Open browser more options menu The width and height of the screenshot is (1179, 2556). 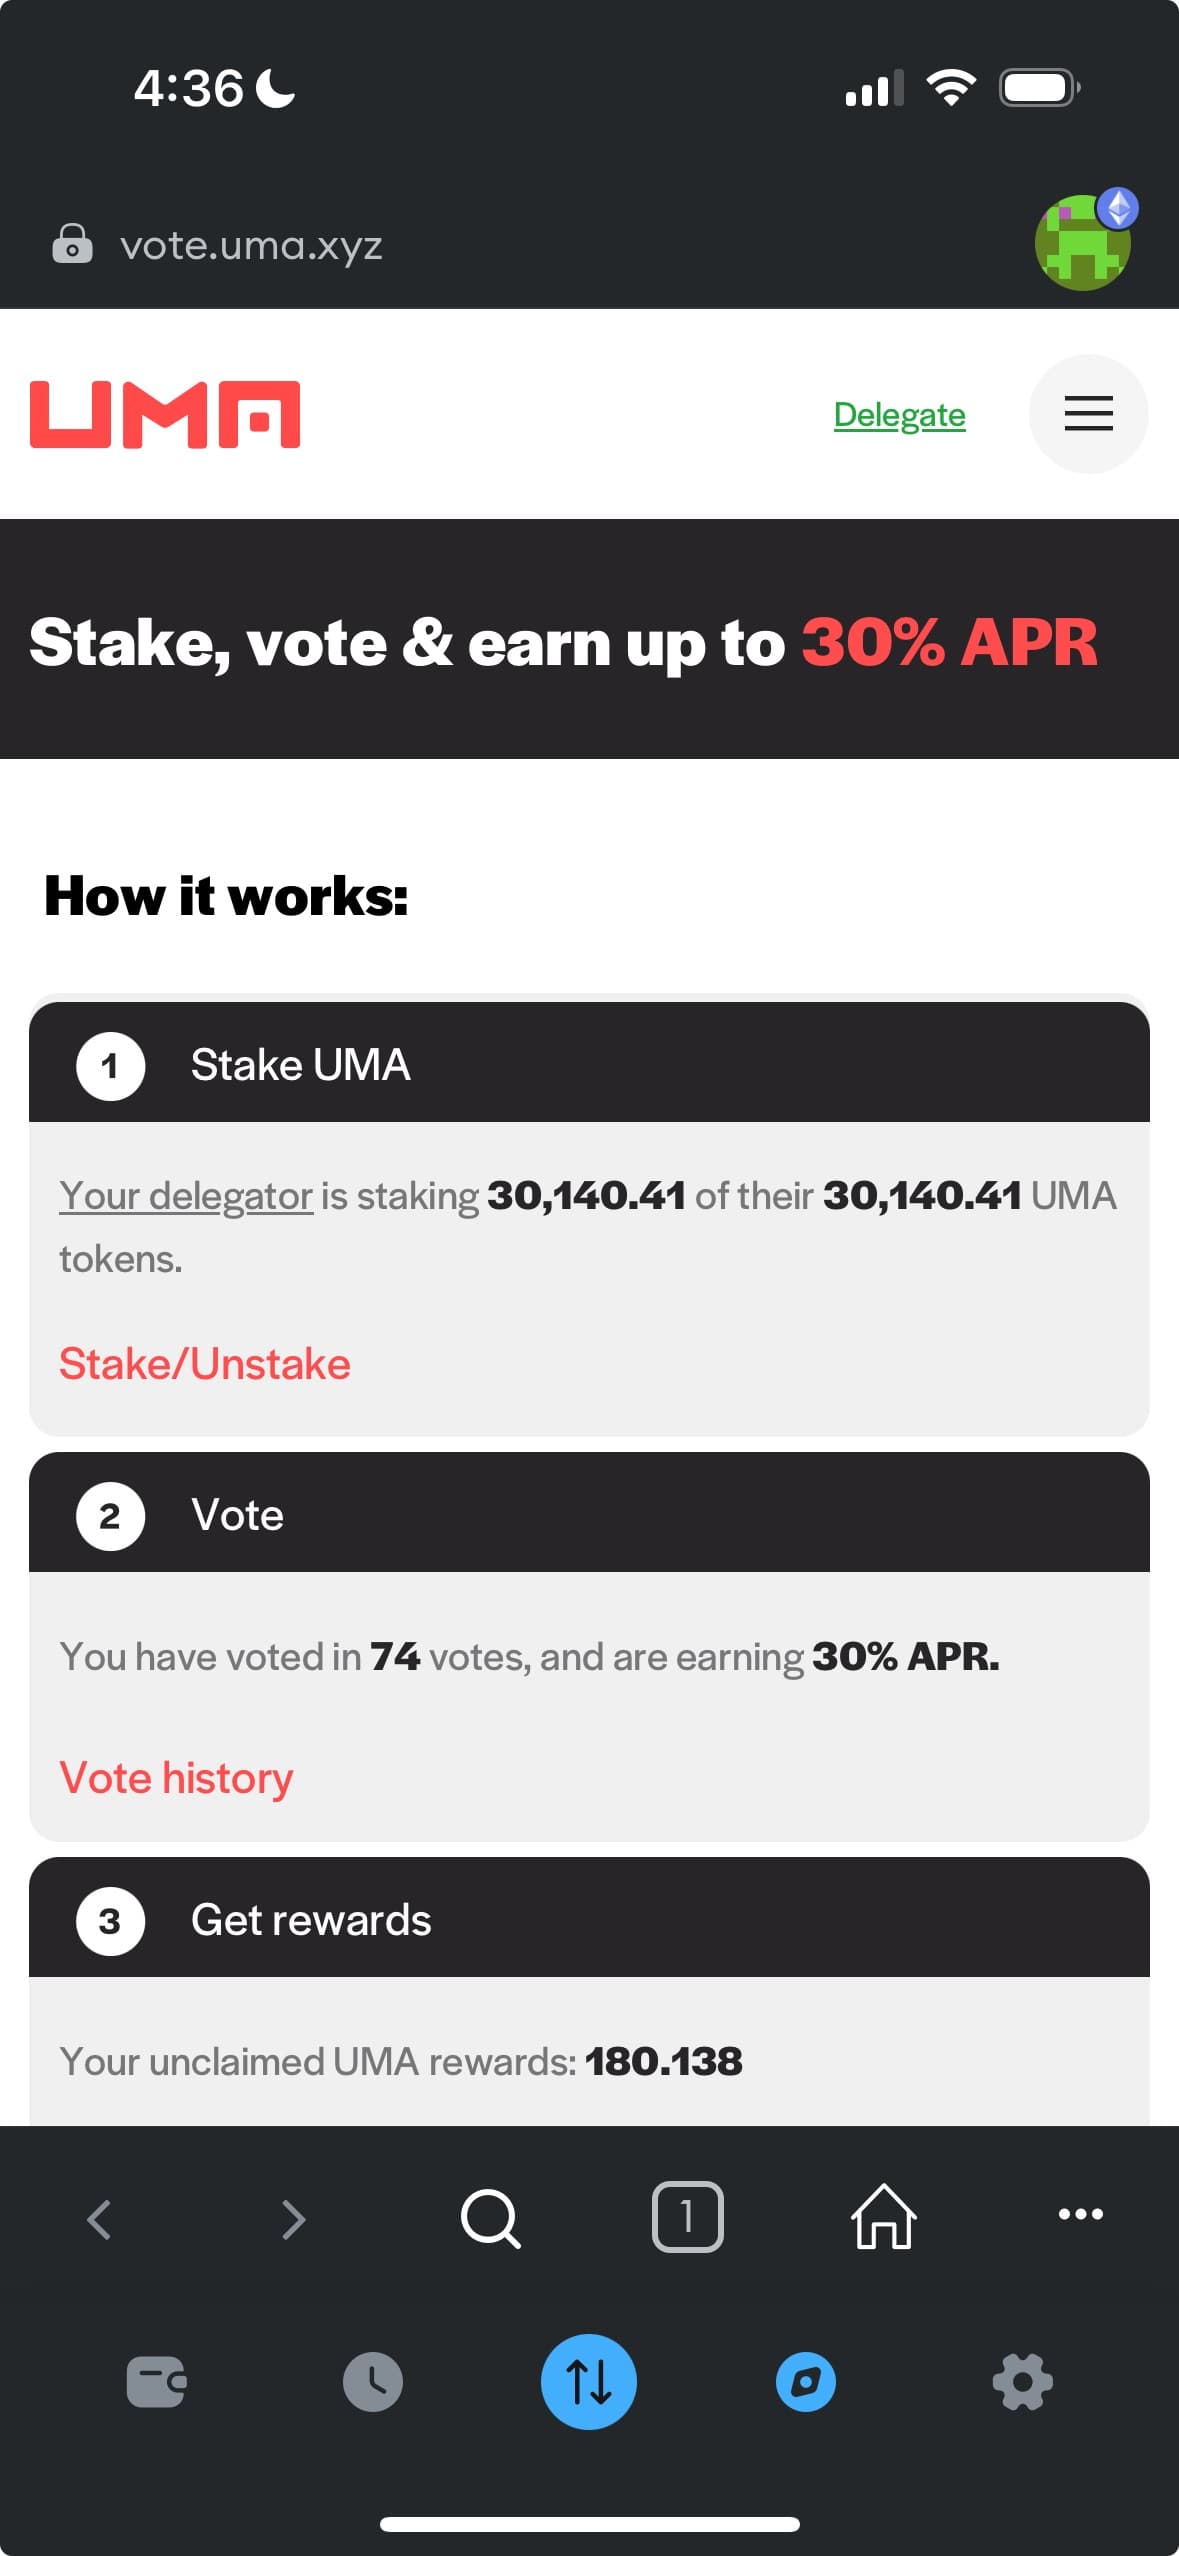pyautogui.click(x=1080, y=2214)
